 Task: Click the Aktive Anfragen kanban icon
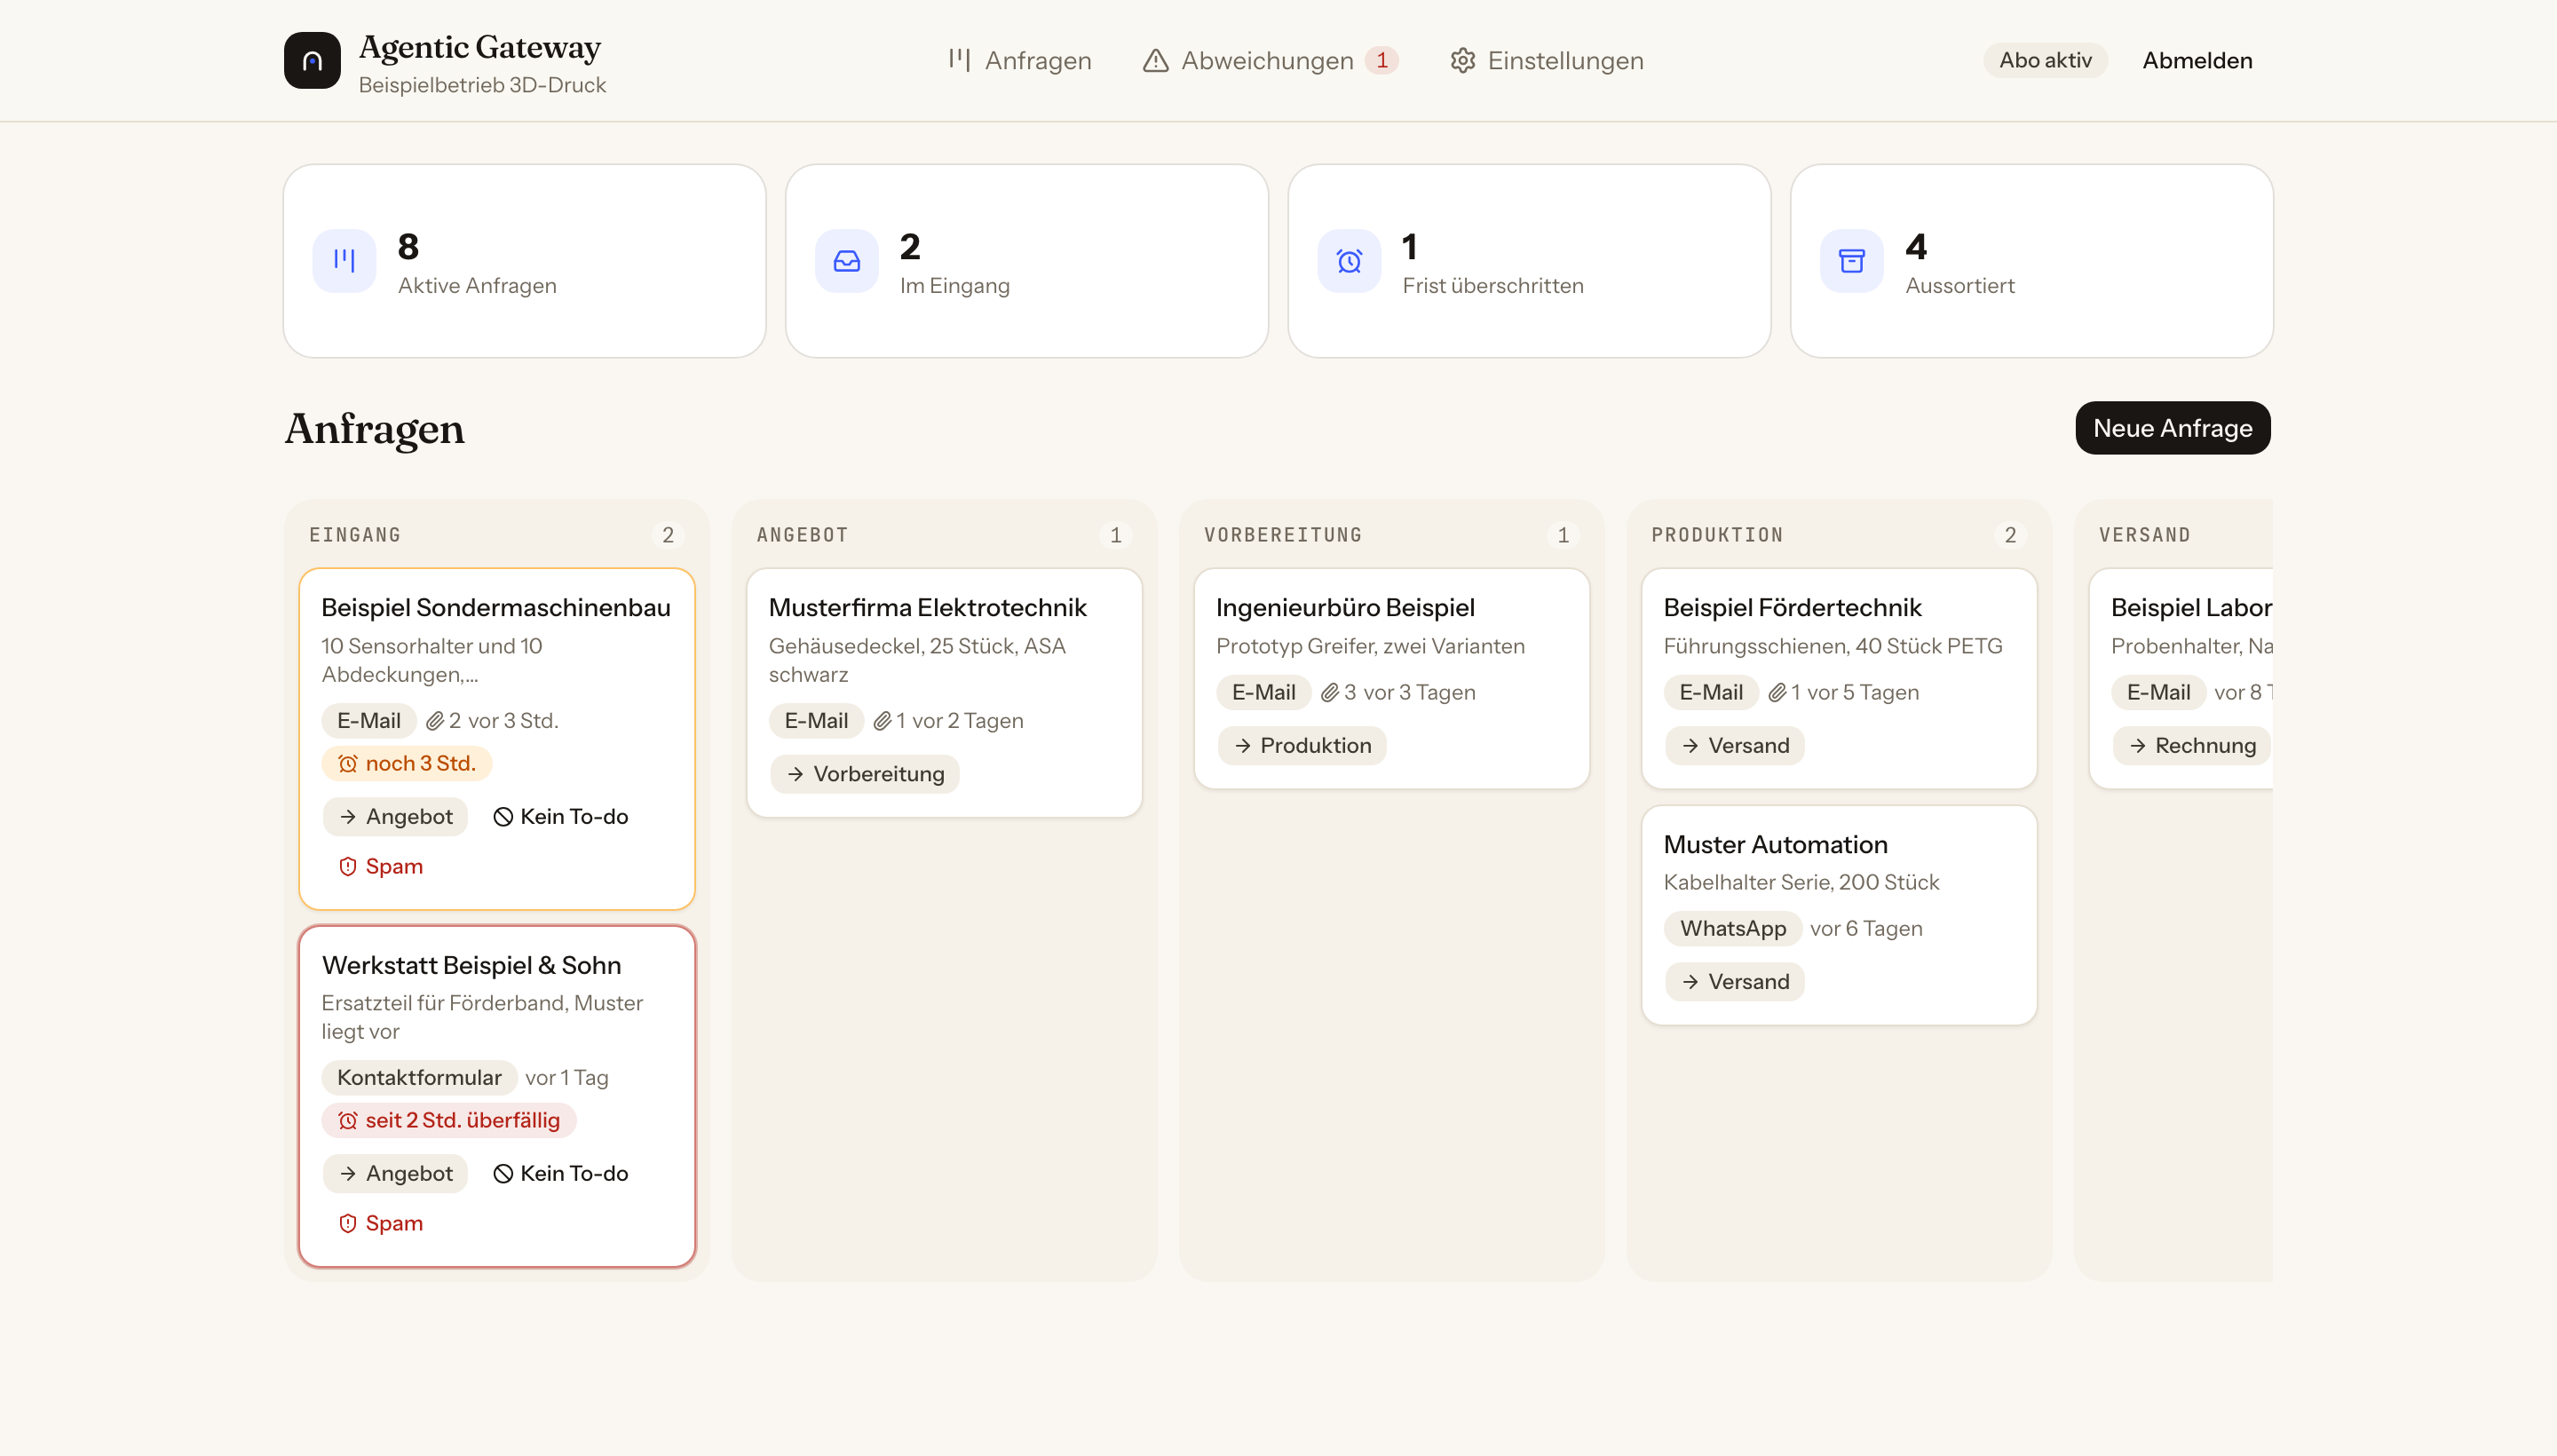344,261
